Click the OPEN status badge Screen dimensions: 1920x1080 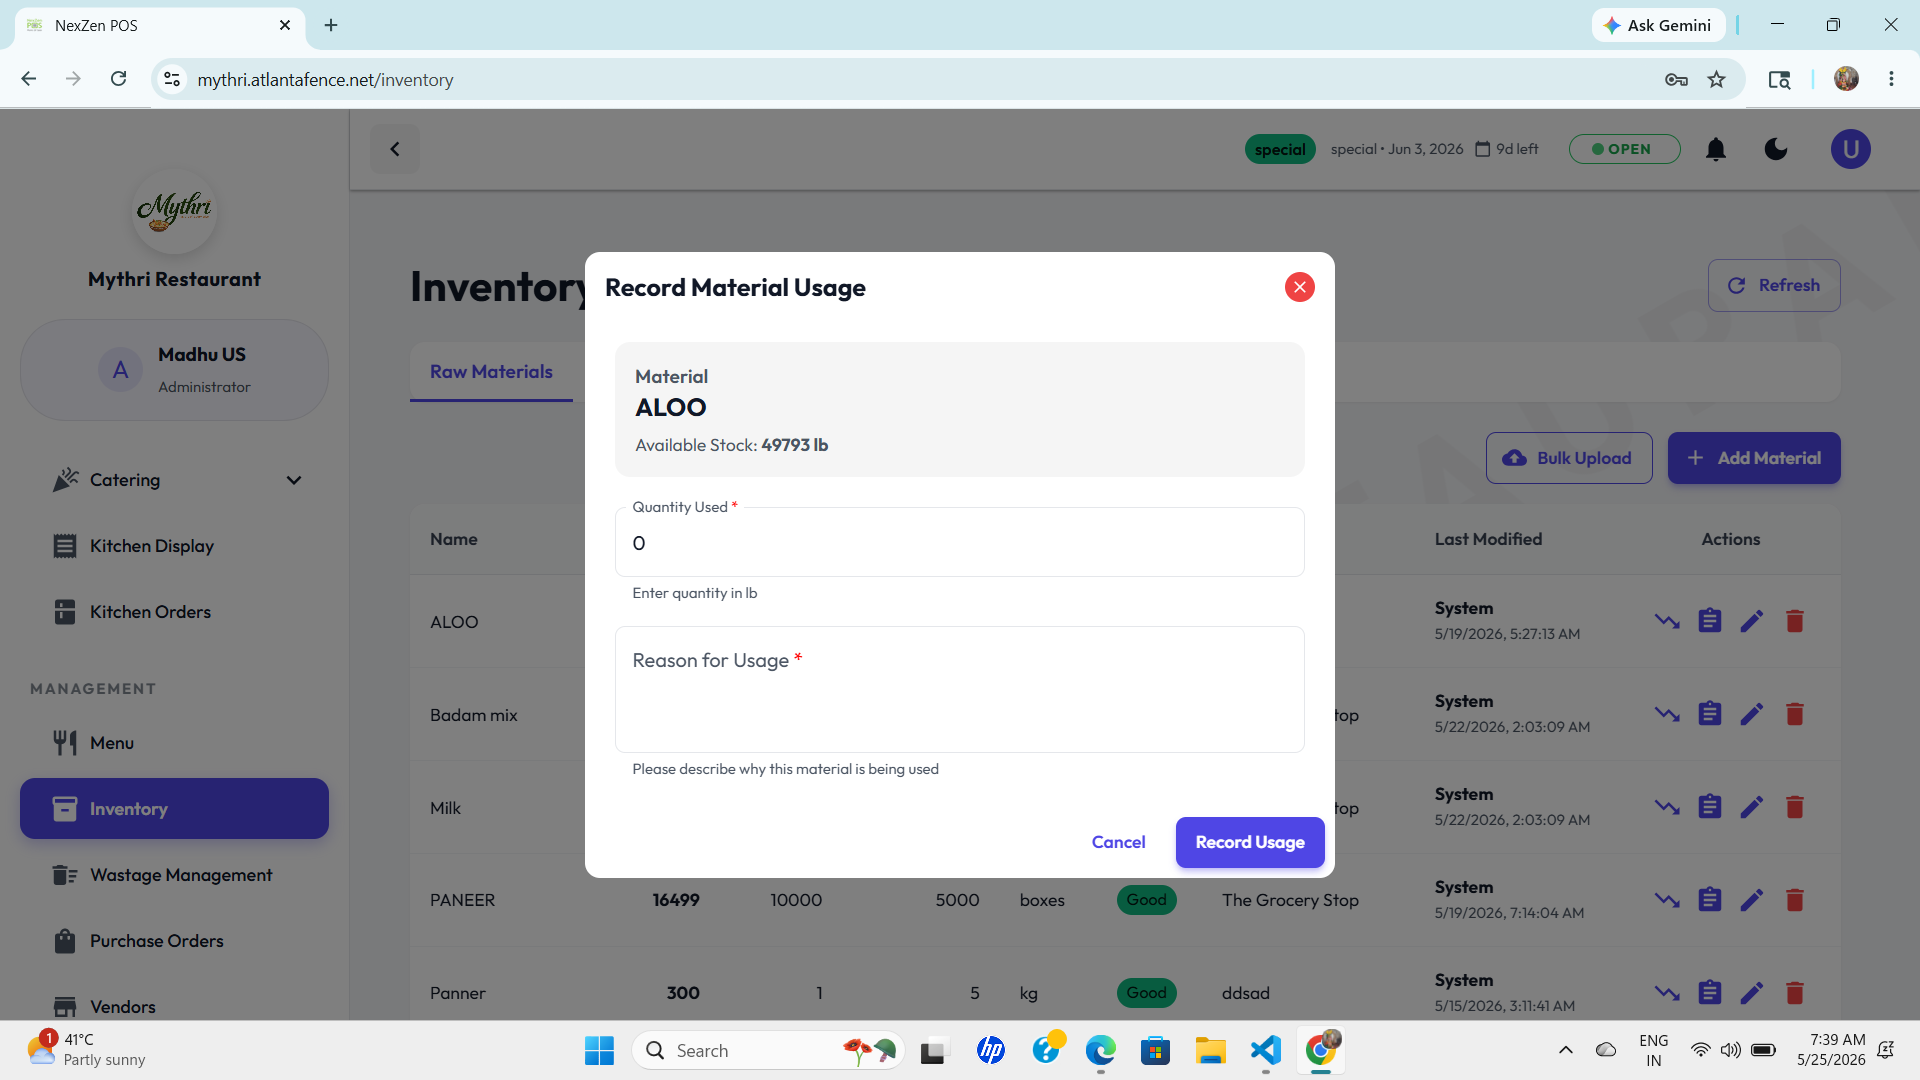pyautogui.click(x=1624, y=149)
